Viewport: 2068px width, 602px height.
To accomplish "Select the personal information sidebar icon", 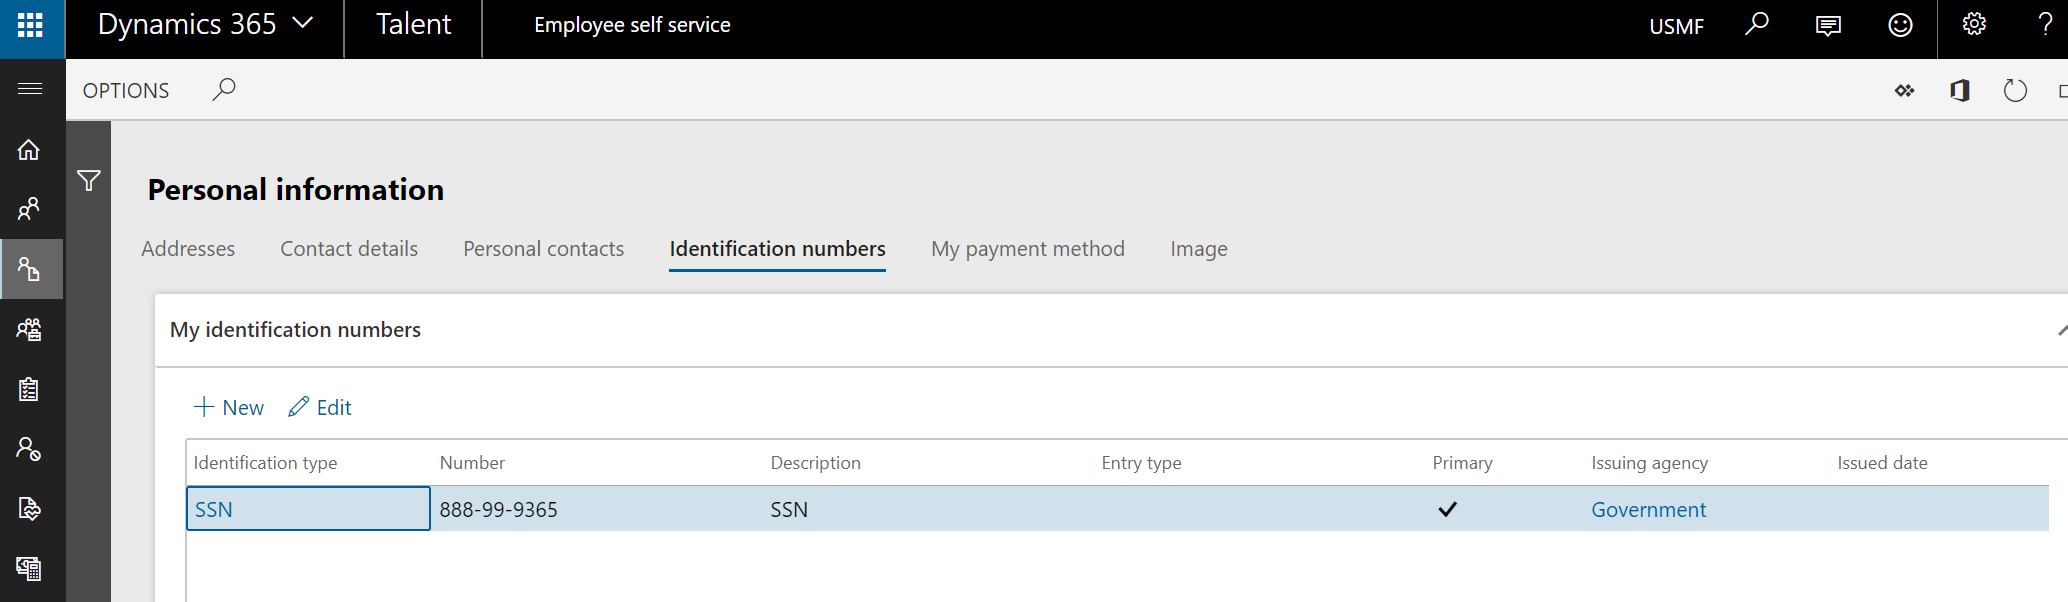I will coord(31,269).
